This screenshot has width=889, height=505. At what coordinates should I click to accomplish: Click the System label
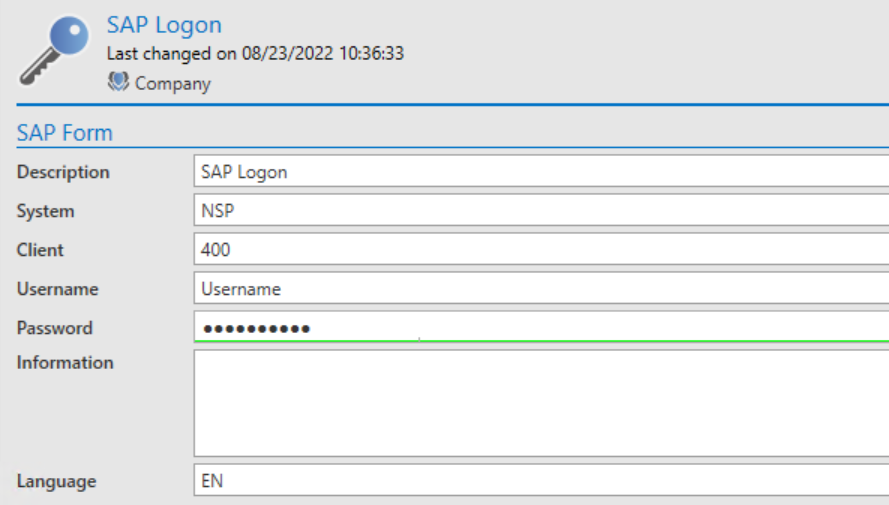point(45,211)
